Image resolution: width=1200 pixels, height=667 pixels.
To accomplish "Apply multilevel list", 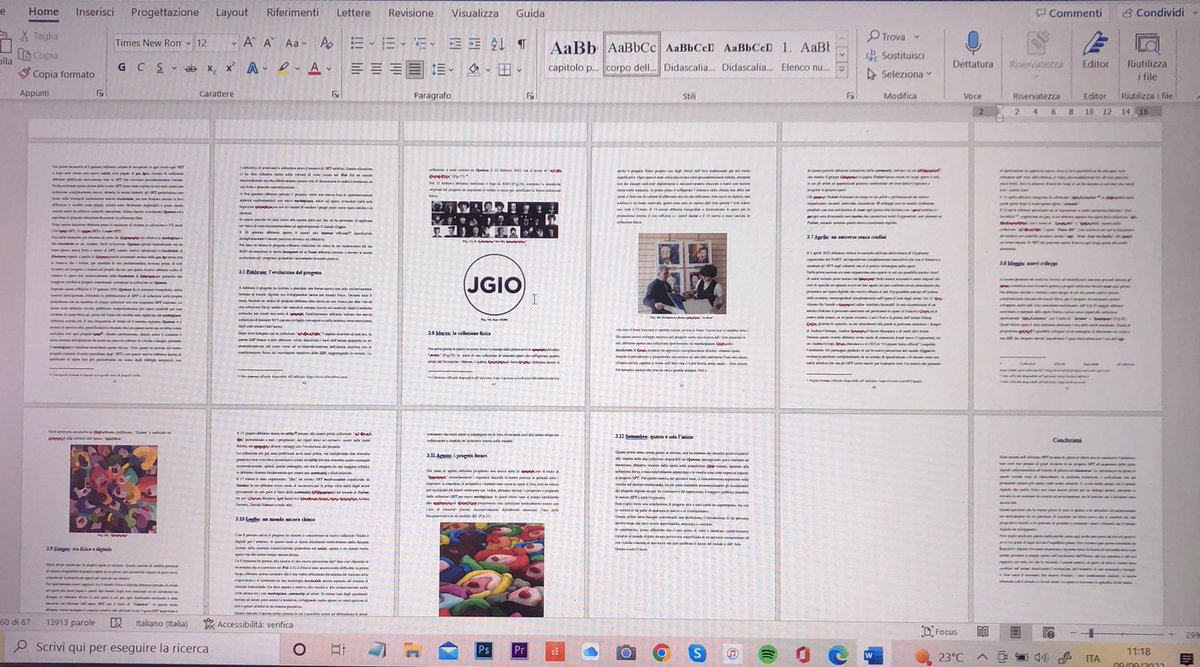I will (419, 44).
